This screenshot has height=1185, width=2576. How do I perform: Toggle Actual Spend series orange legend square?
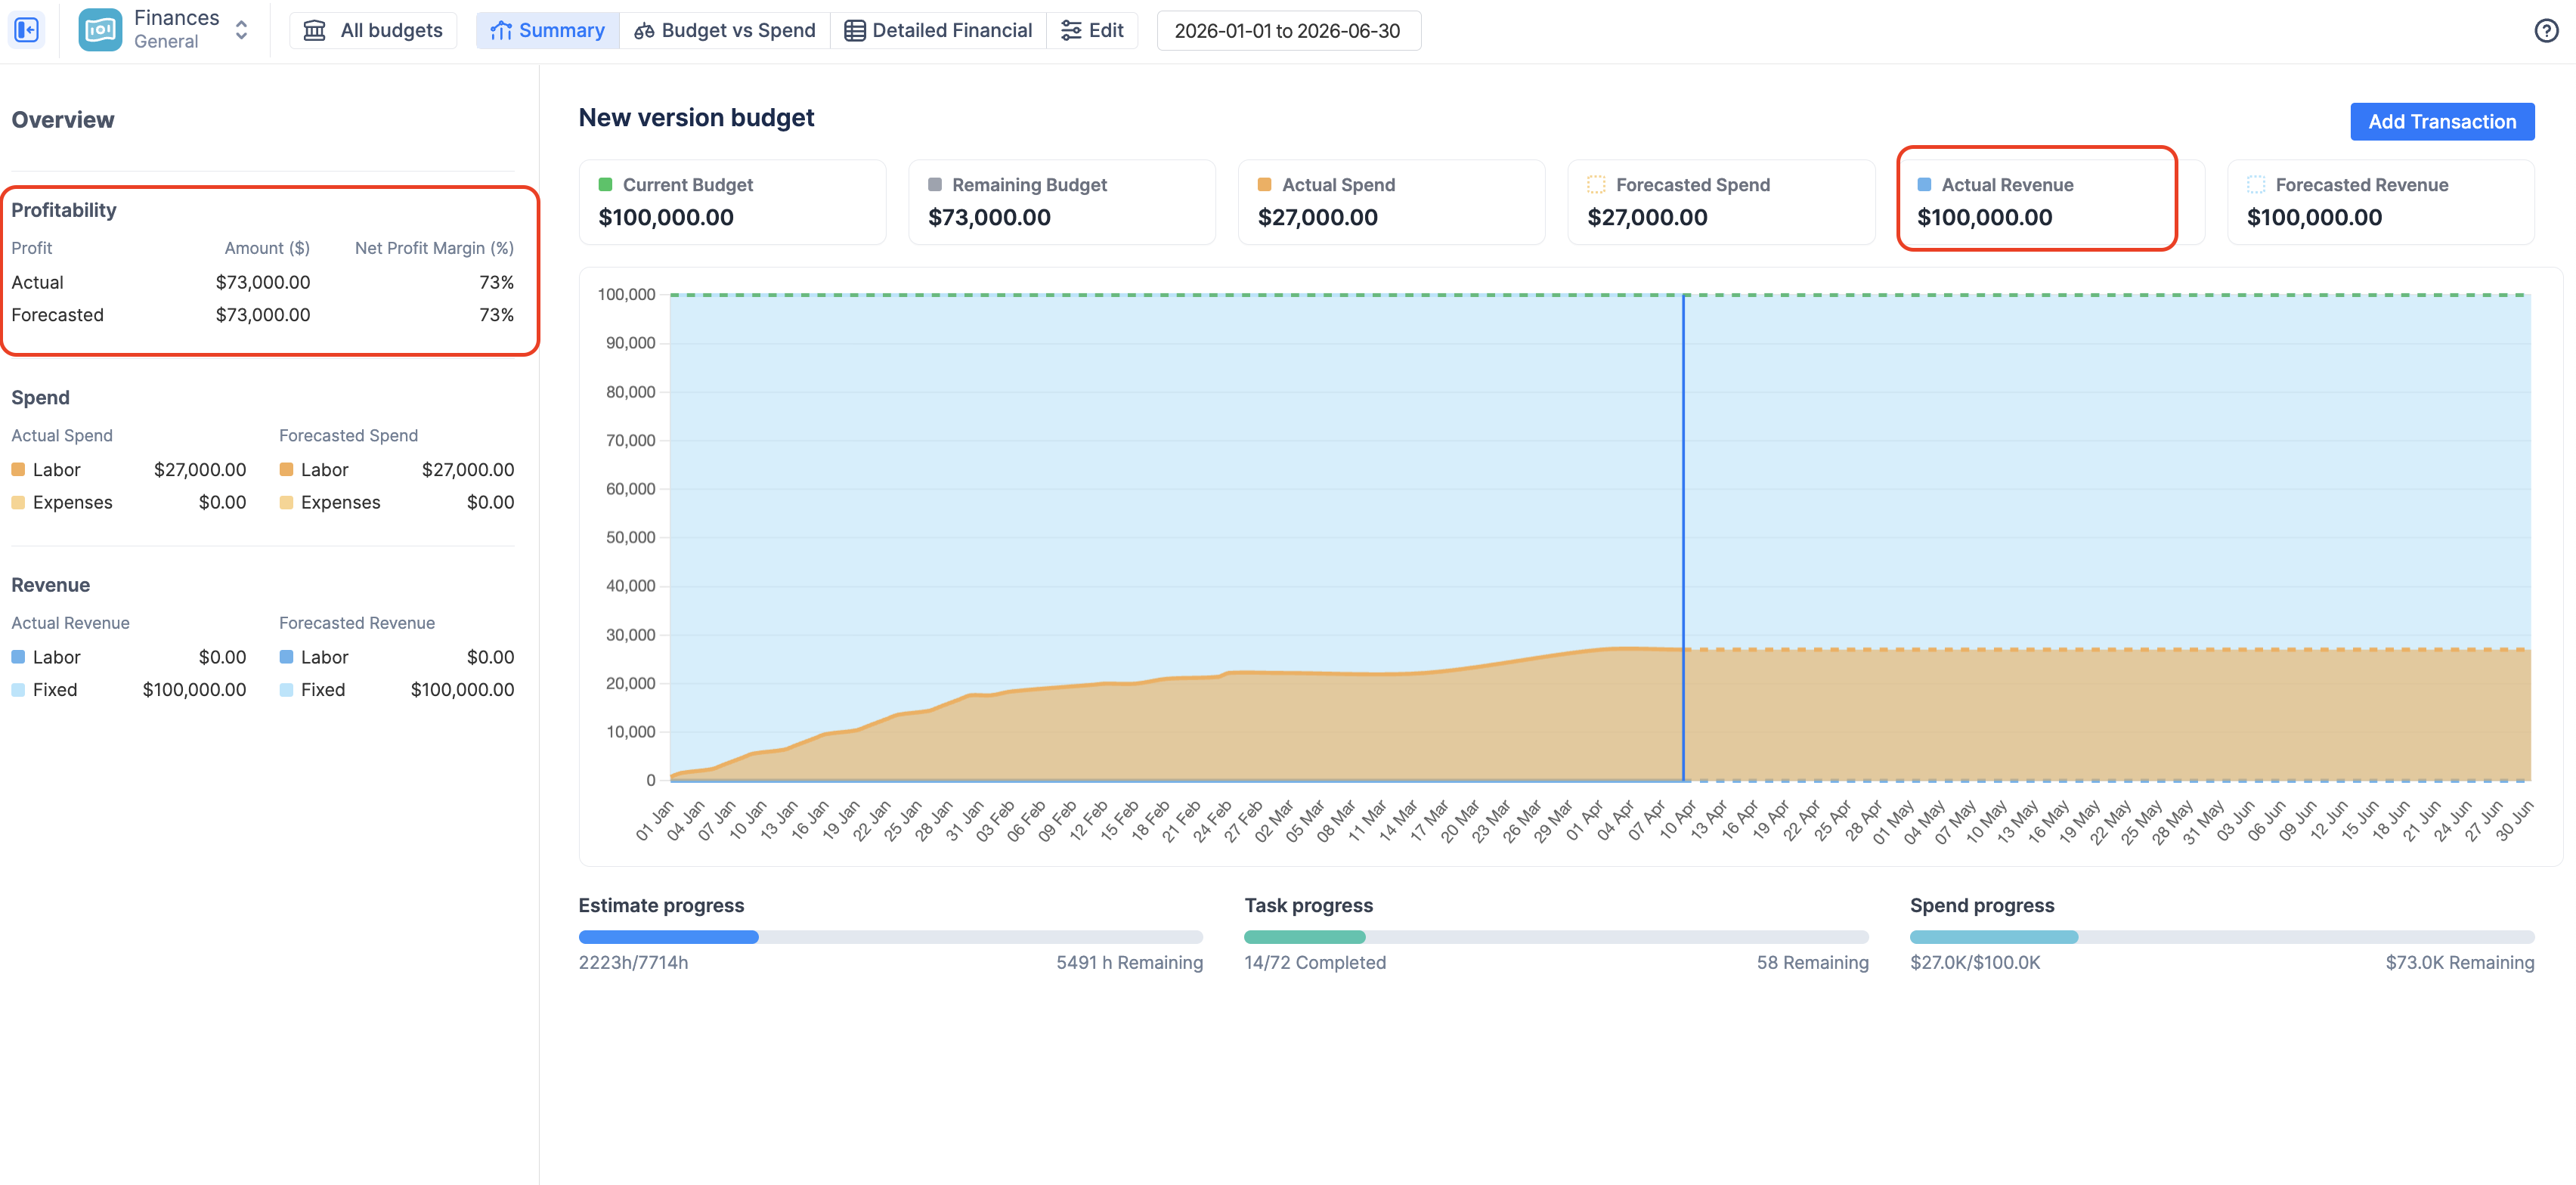tap(1264, 184)
